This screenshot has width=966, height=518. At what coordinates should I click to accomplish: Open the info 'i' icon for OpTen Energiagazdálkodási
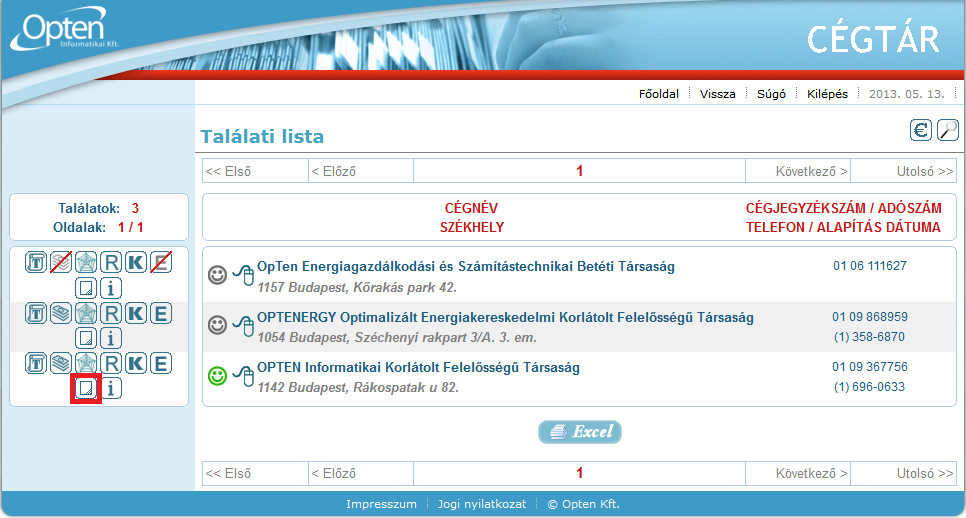[x=111, y=288]
